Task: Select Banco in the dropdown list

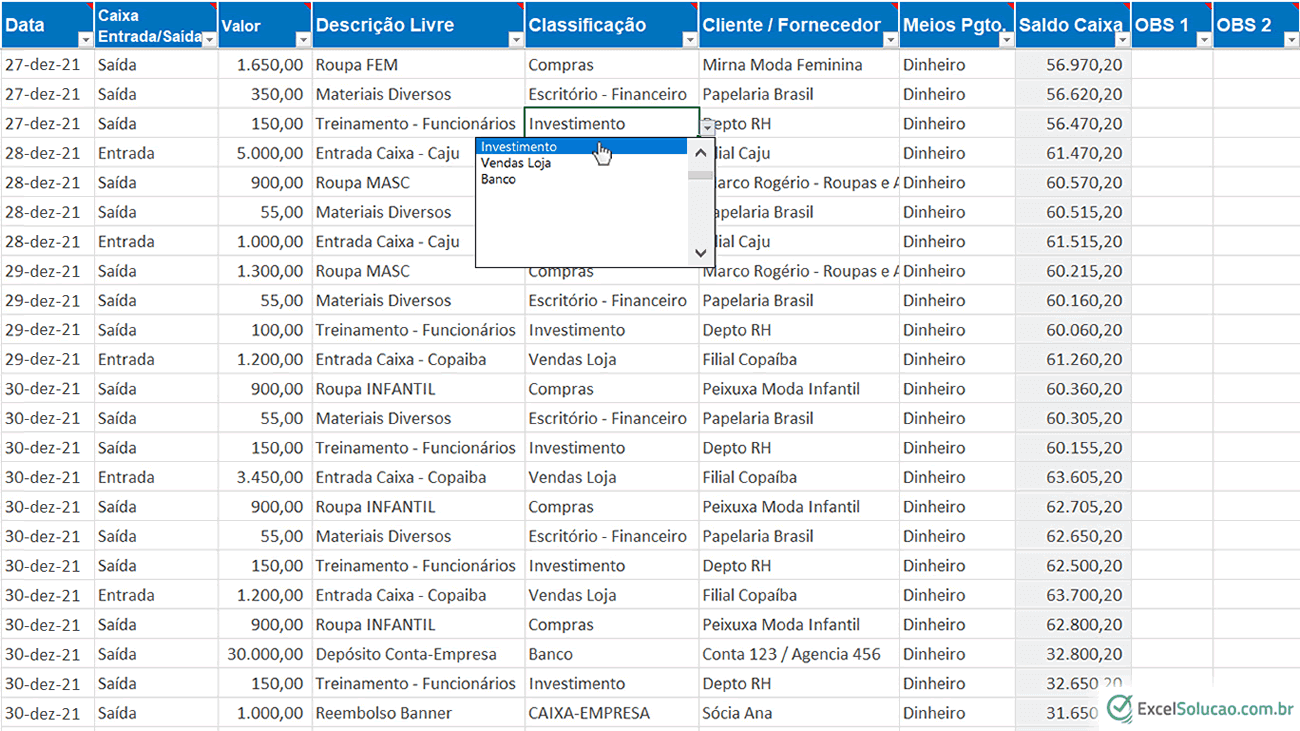Action: [581, 180]
